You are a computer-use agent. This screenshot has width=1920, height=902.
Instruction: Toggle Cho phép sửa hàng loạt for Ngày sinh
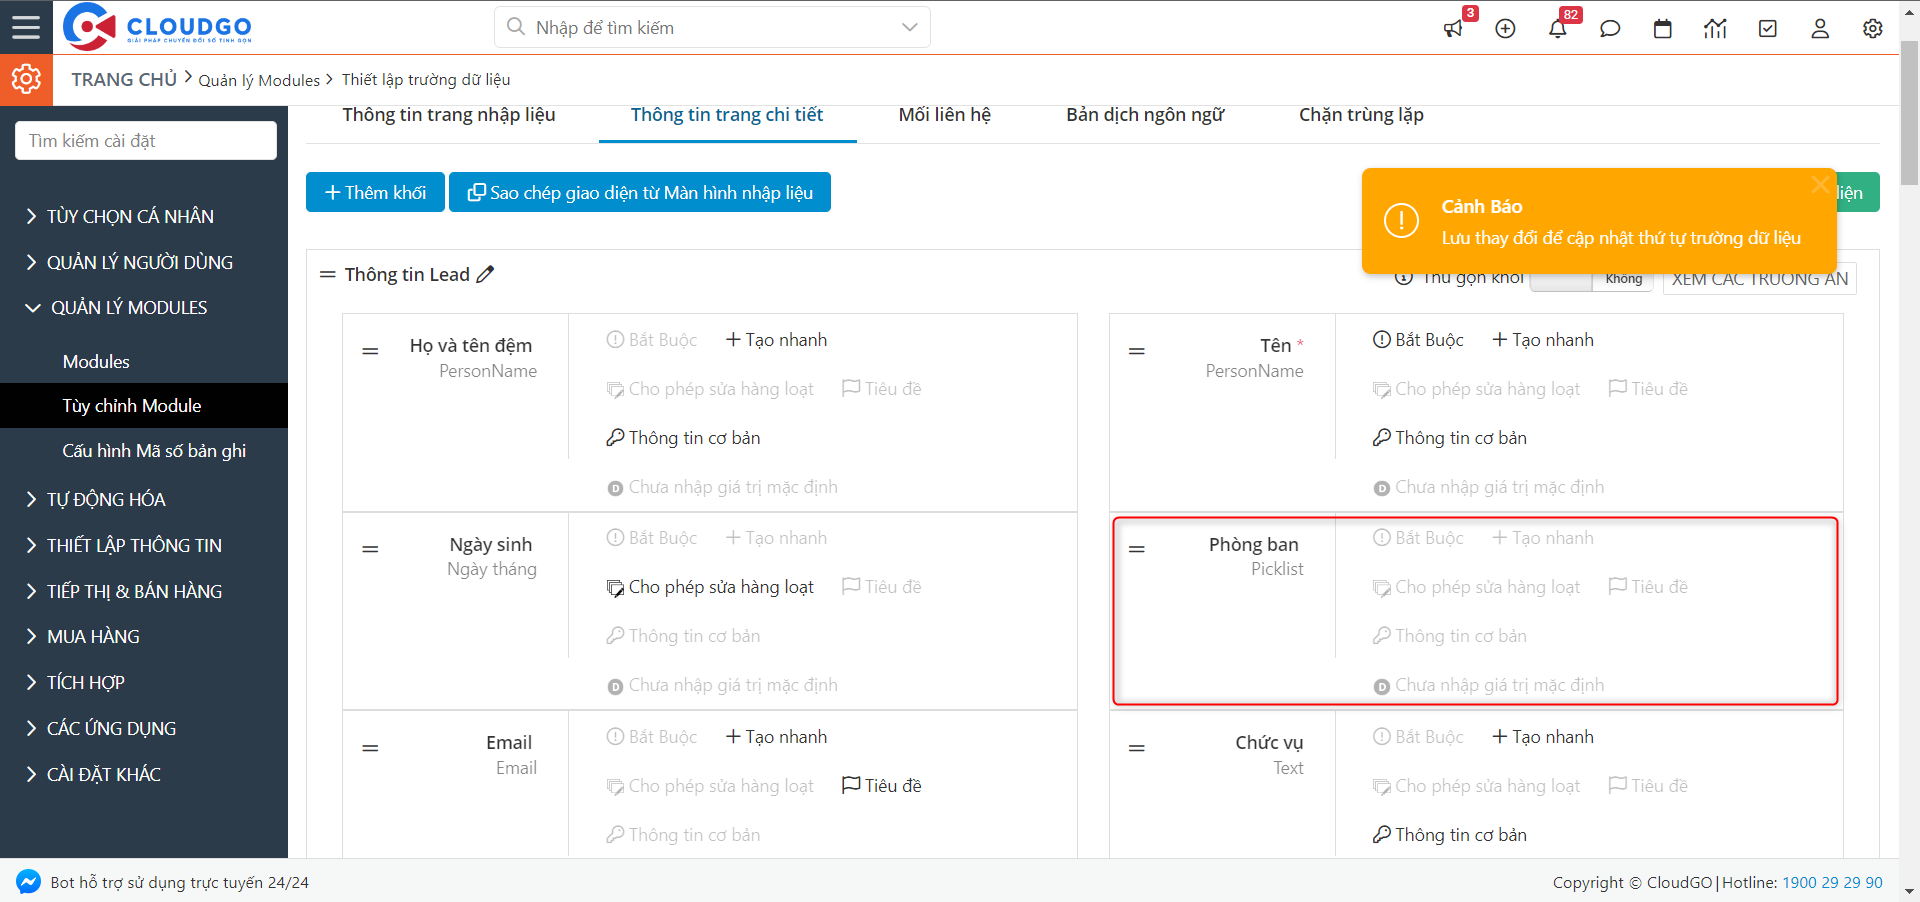coord(710,587)
